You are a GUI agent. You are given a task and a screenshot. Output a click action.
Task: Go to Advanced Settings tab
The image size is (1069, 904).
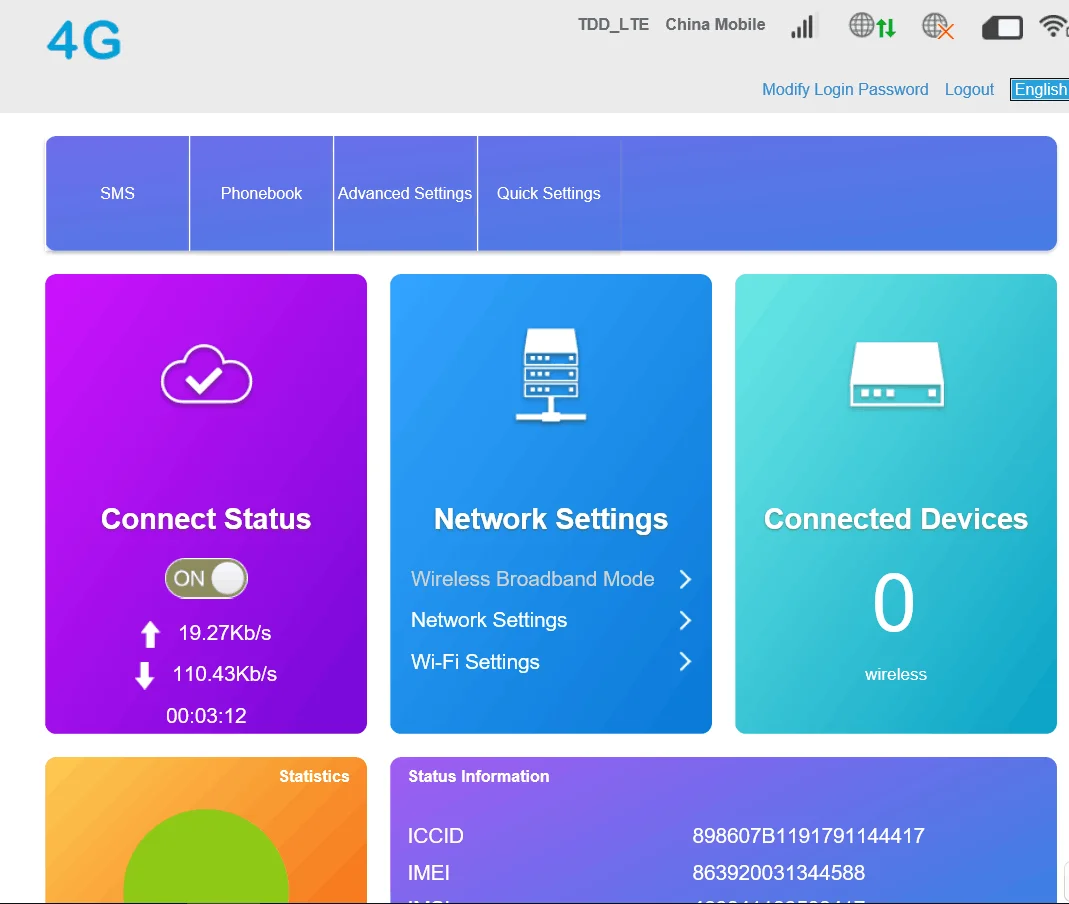pos(405,193)
